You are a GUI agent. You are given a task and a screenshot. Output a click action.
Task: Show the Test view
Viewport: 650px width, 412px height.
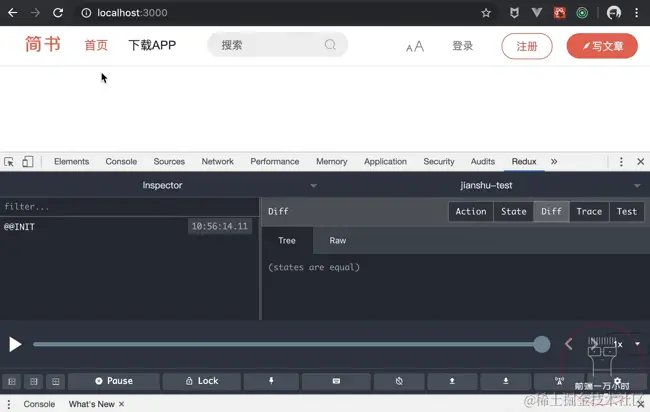pos(627,211)
